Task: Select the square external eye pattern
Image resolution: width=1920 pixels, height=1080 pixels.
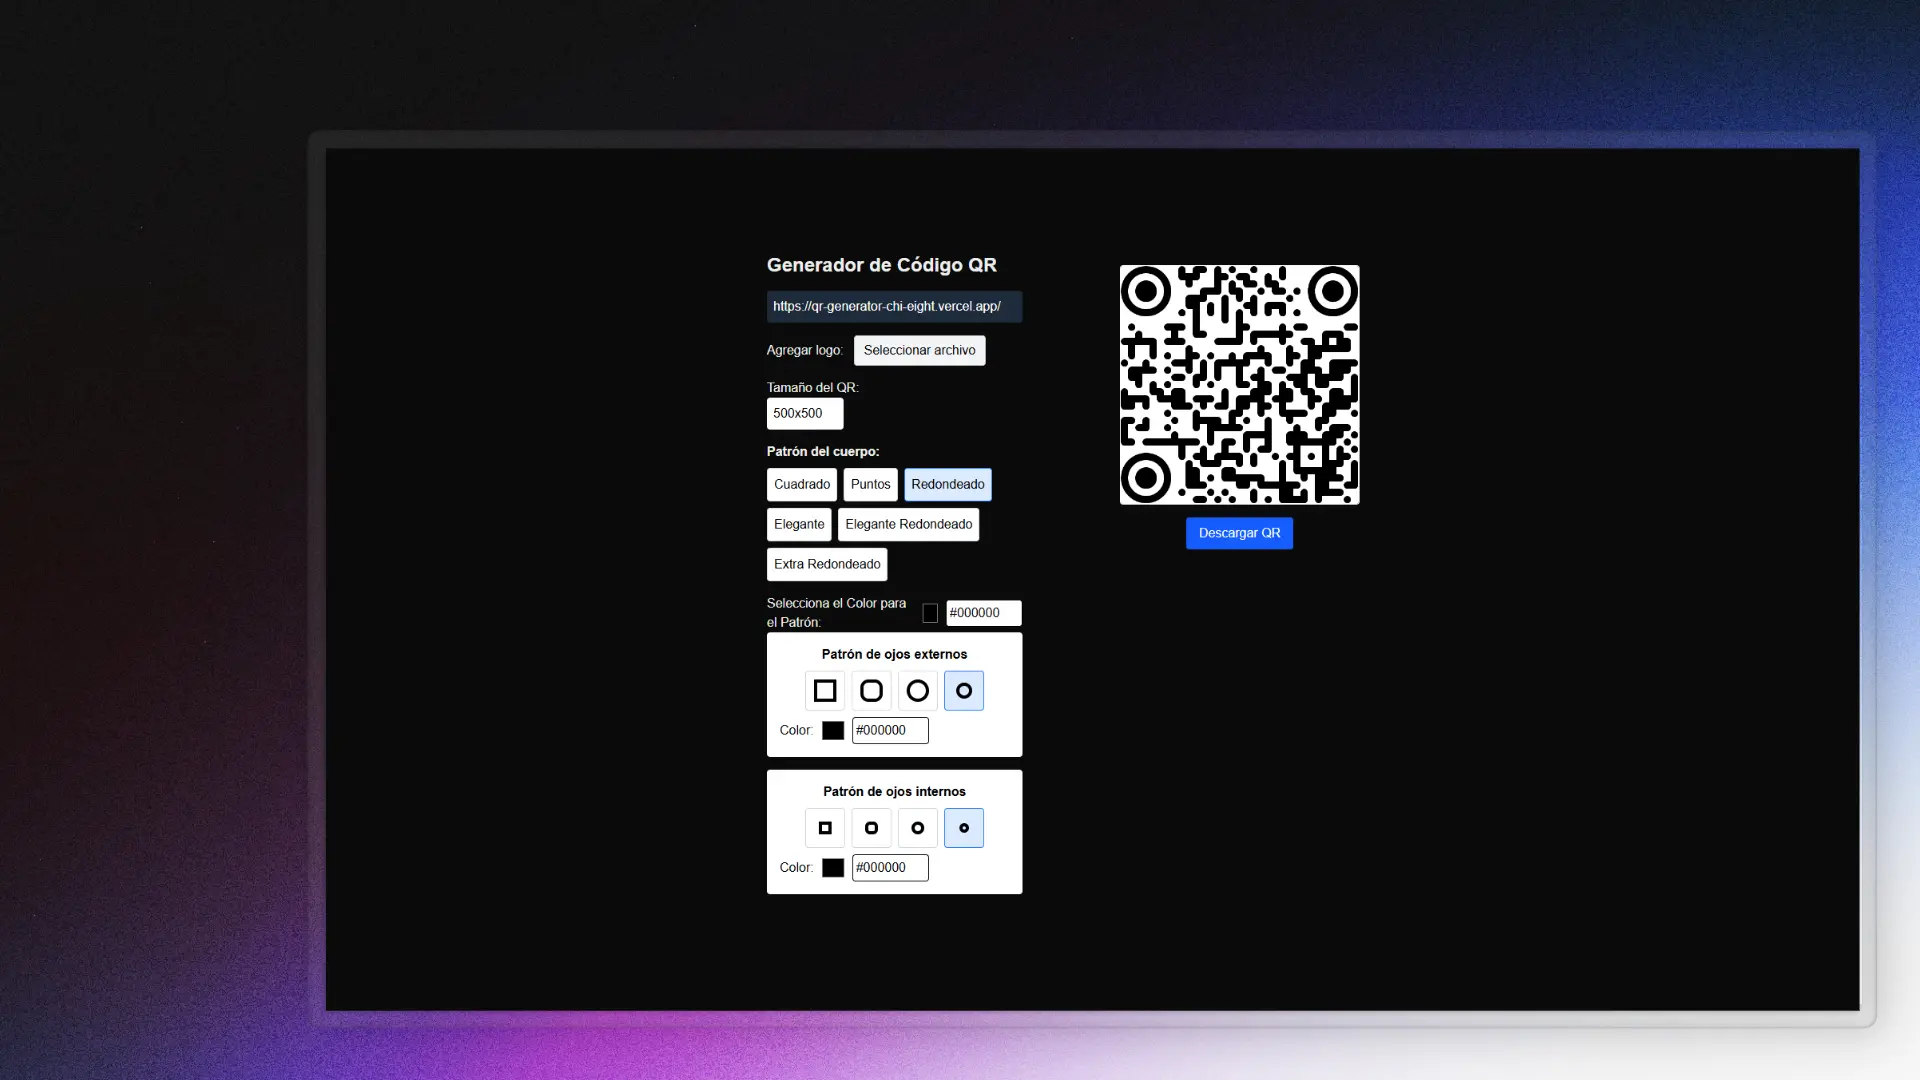Action: (824, 690)
